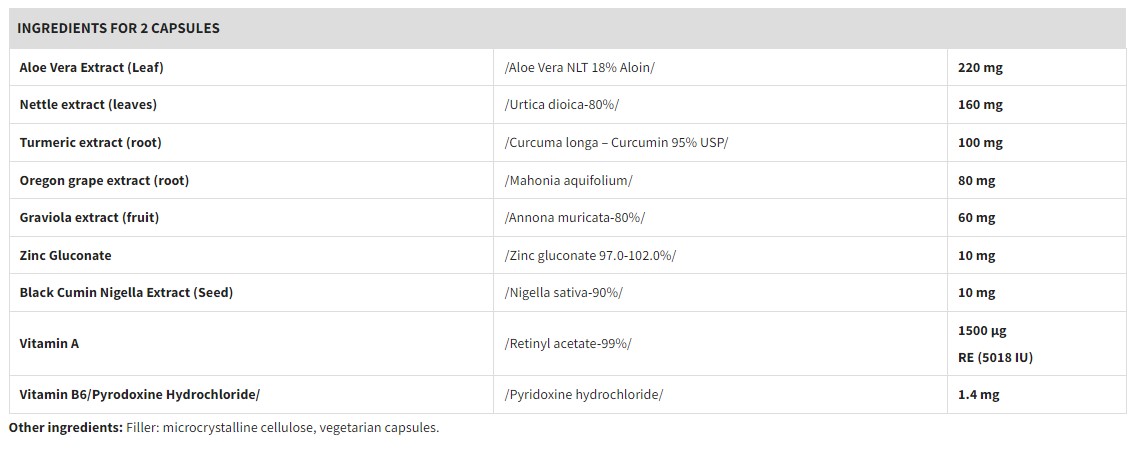
Task: Click the 'Ingredients for 2 Capsules' header
Action: [118, 28]
